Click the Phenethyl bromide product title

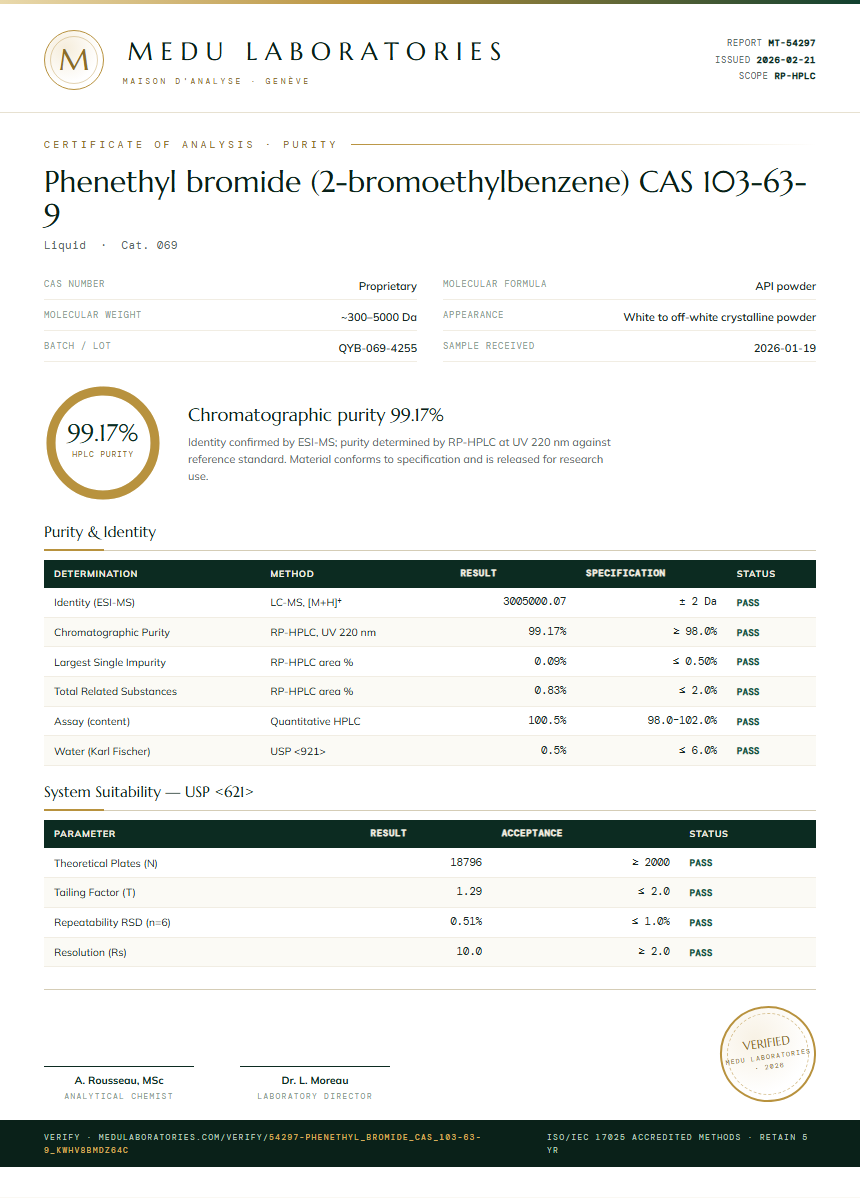coord(425,198)
